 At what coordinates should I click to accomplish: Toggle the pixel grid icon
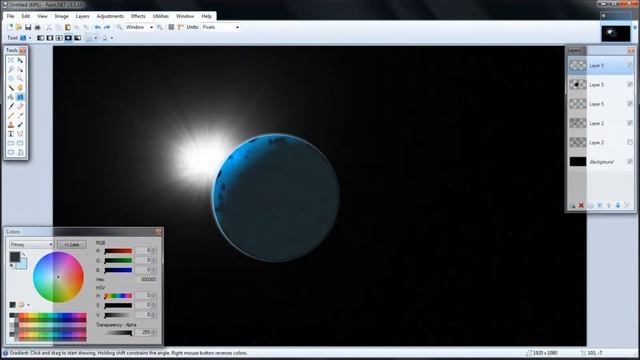pyautogui.click(x=171, y=27)
